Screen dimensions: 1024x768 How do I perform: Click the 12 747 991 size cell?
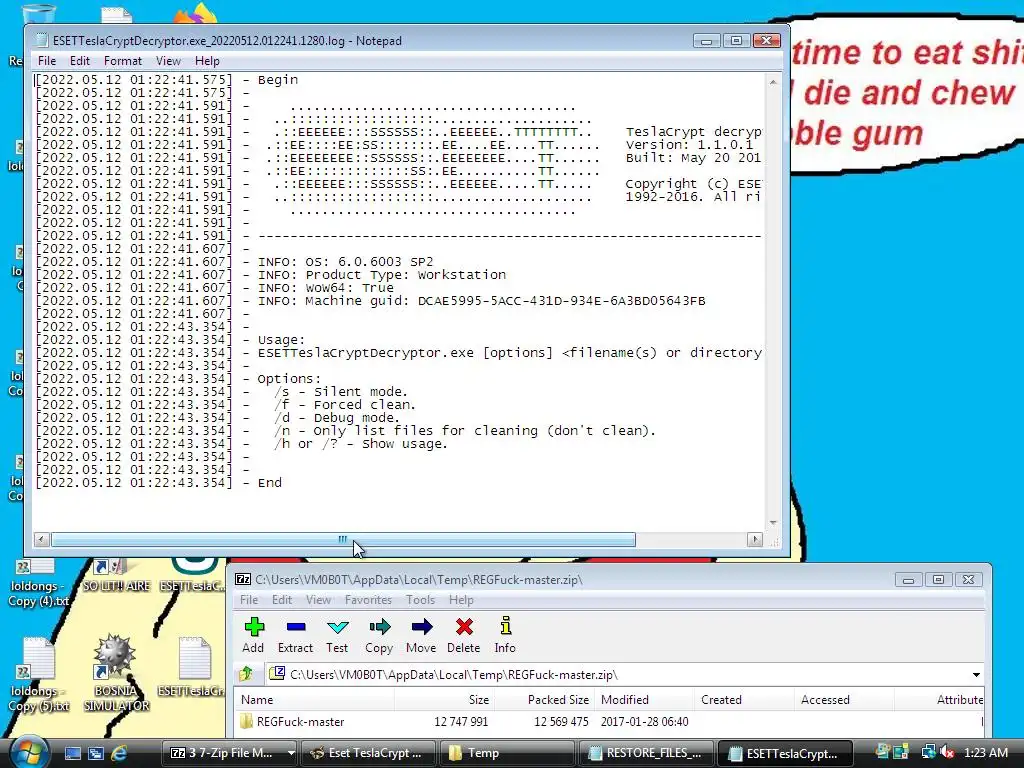[x=461, y=722]
